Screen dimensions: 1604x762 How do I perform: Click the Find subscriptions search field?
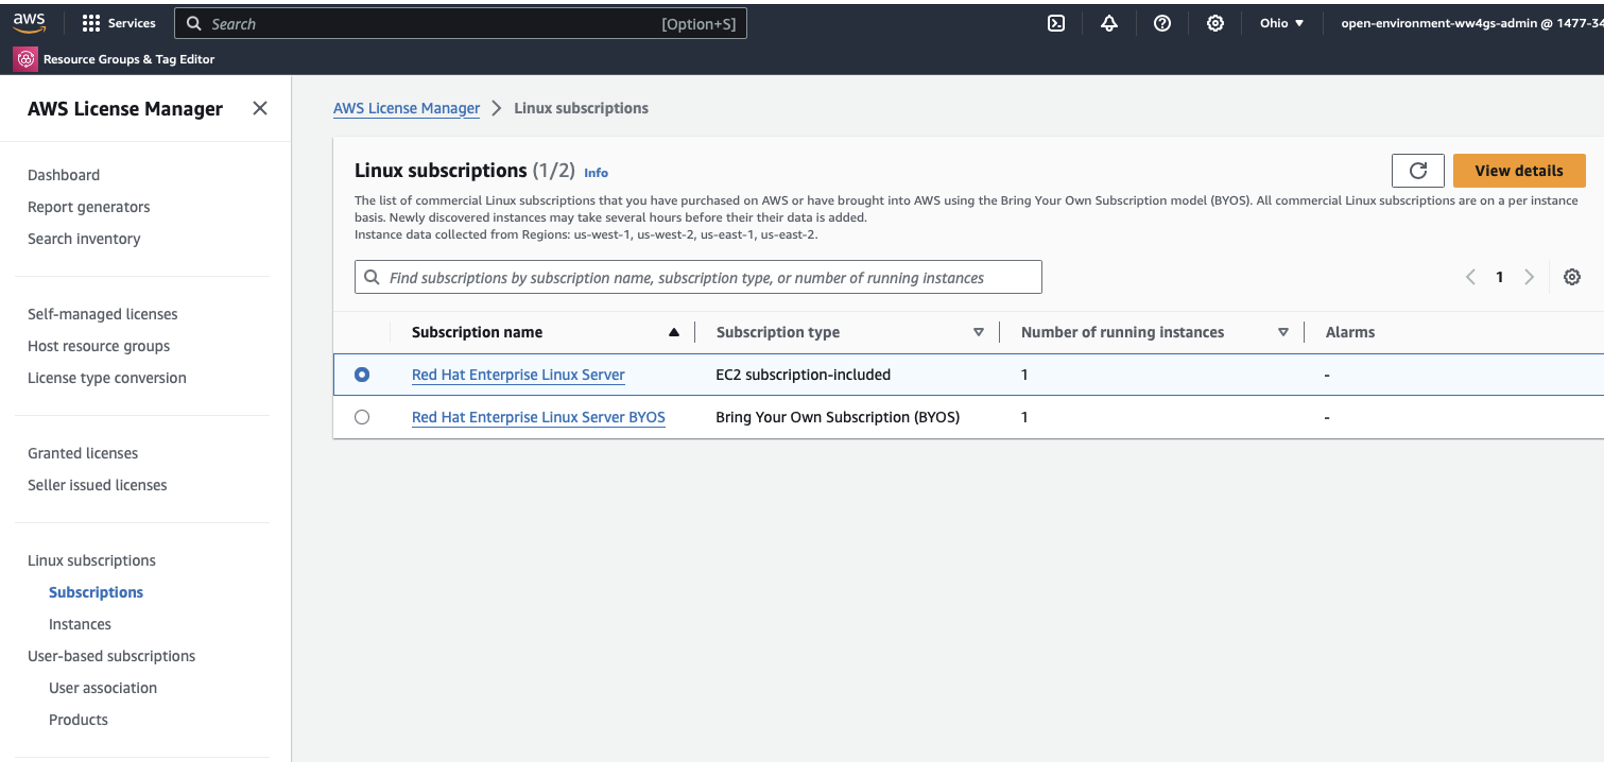coord(698,277)
